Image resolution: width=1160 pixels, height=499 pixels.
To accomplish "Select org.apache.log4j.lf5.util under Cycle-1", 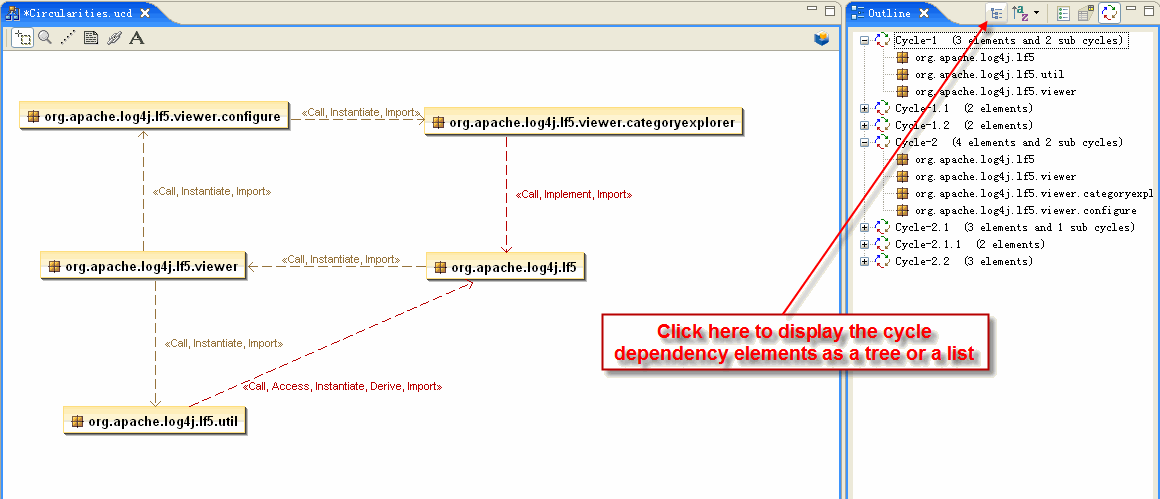I will [989, 75].
